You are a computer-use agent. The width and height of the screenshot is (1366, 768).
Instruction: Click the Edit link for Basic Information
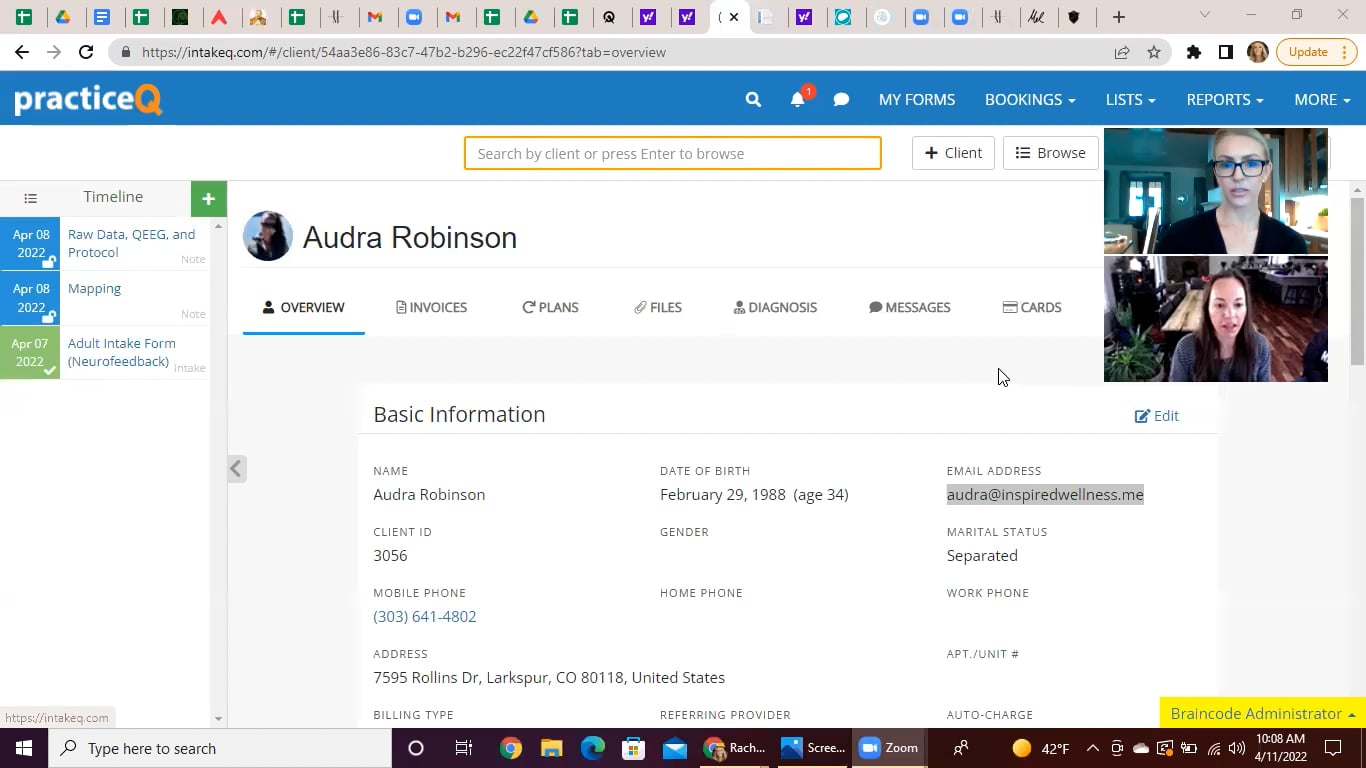(x=1156, y=415)
